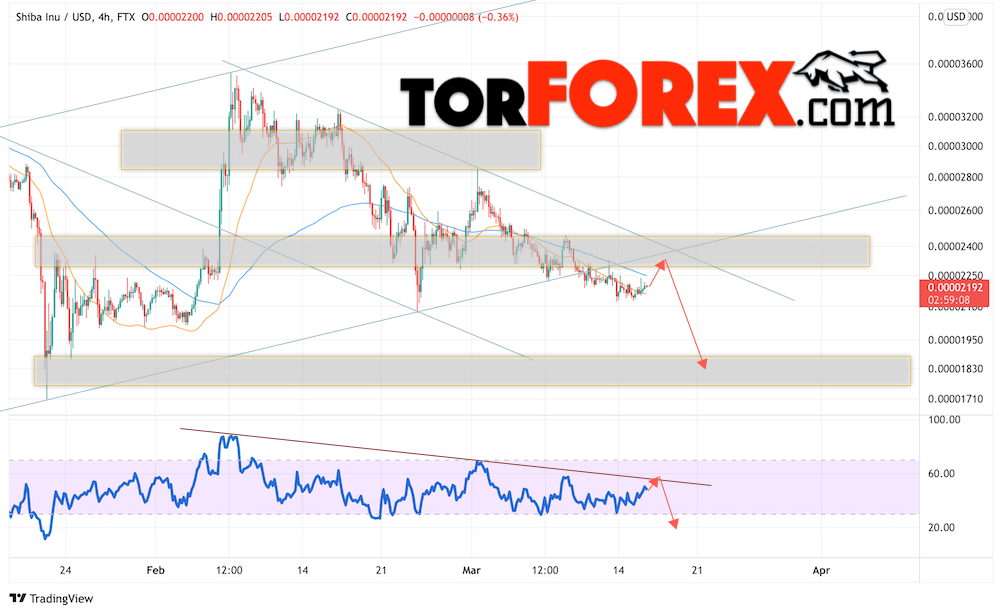This screenshot has height=614, width=1002.
Task: Open the TorFOREX.com watermark link
Action: [647, 93]
